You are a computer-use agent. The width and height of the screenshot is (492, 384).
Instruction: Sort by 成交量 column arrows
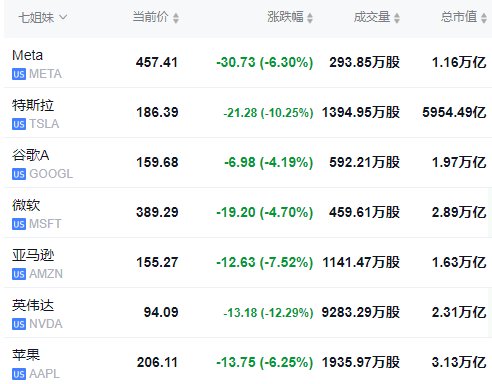(397, 18)
